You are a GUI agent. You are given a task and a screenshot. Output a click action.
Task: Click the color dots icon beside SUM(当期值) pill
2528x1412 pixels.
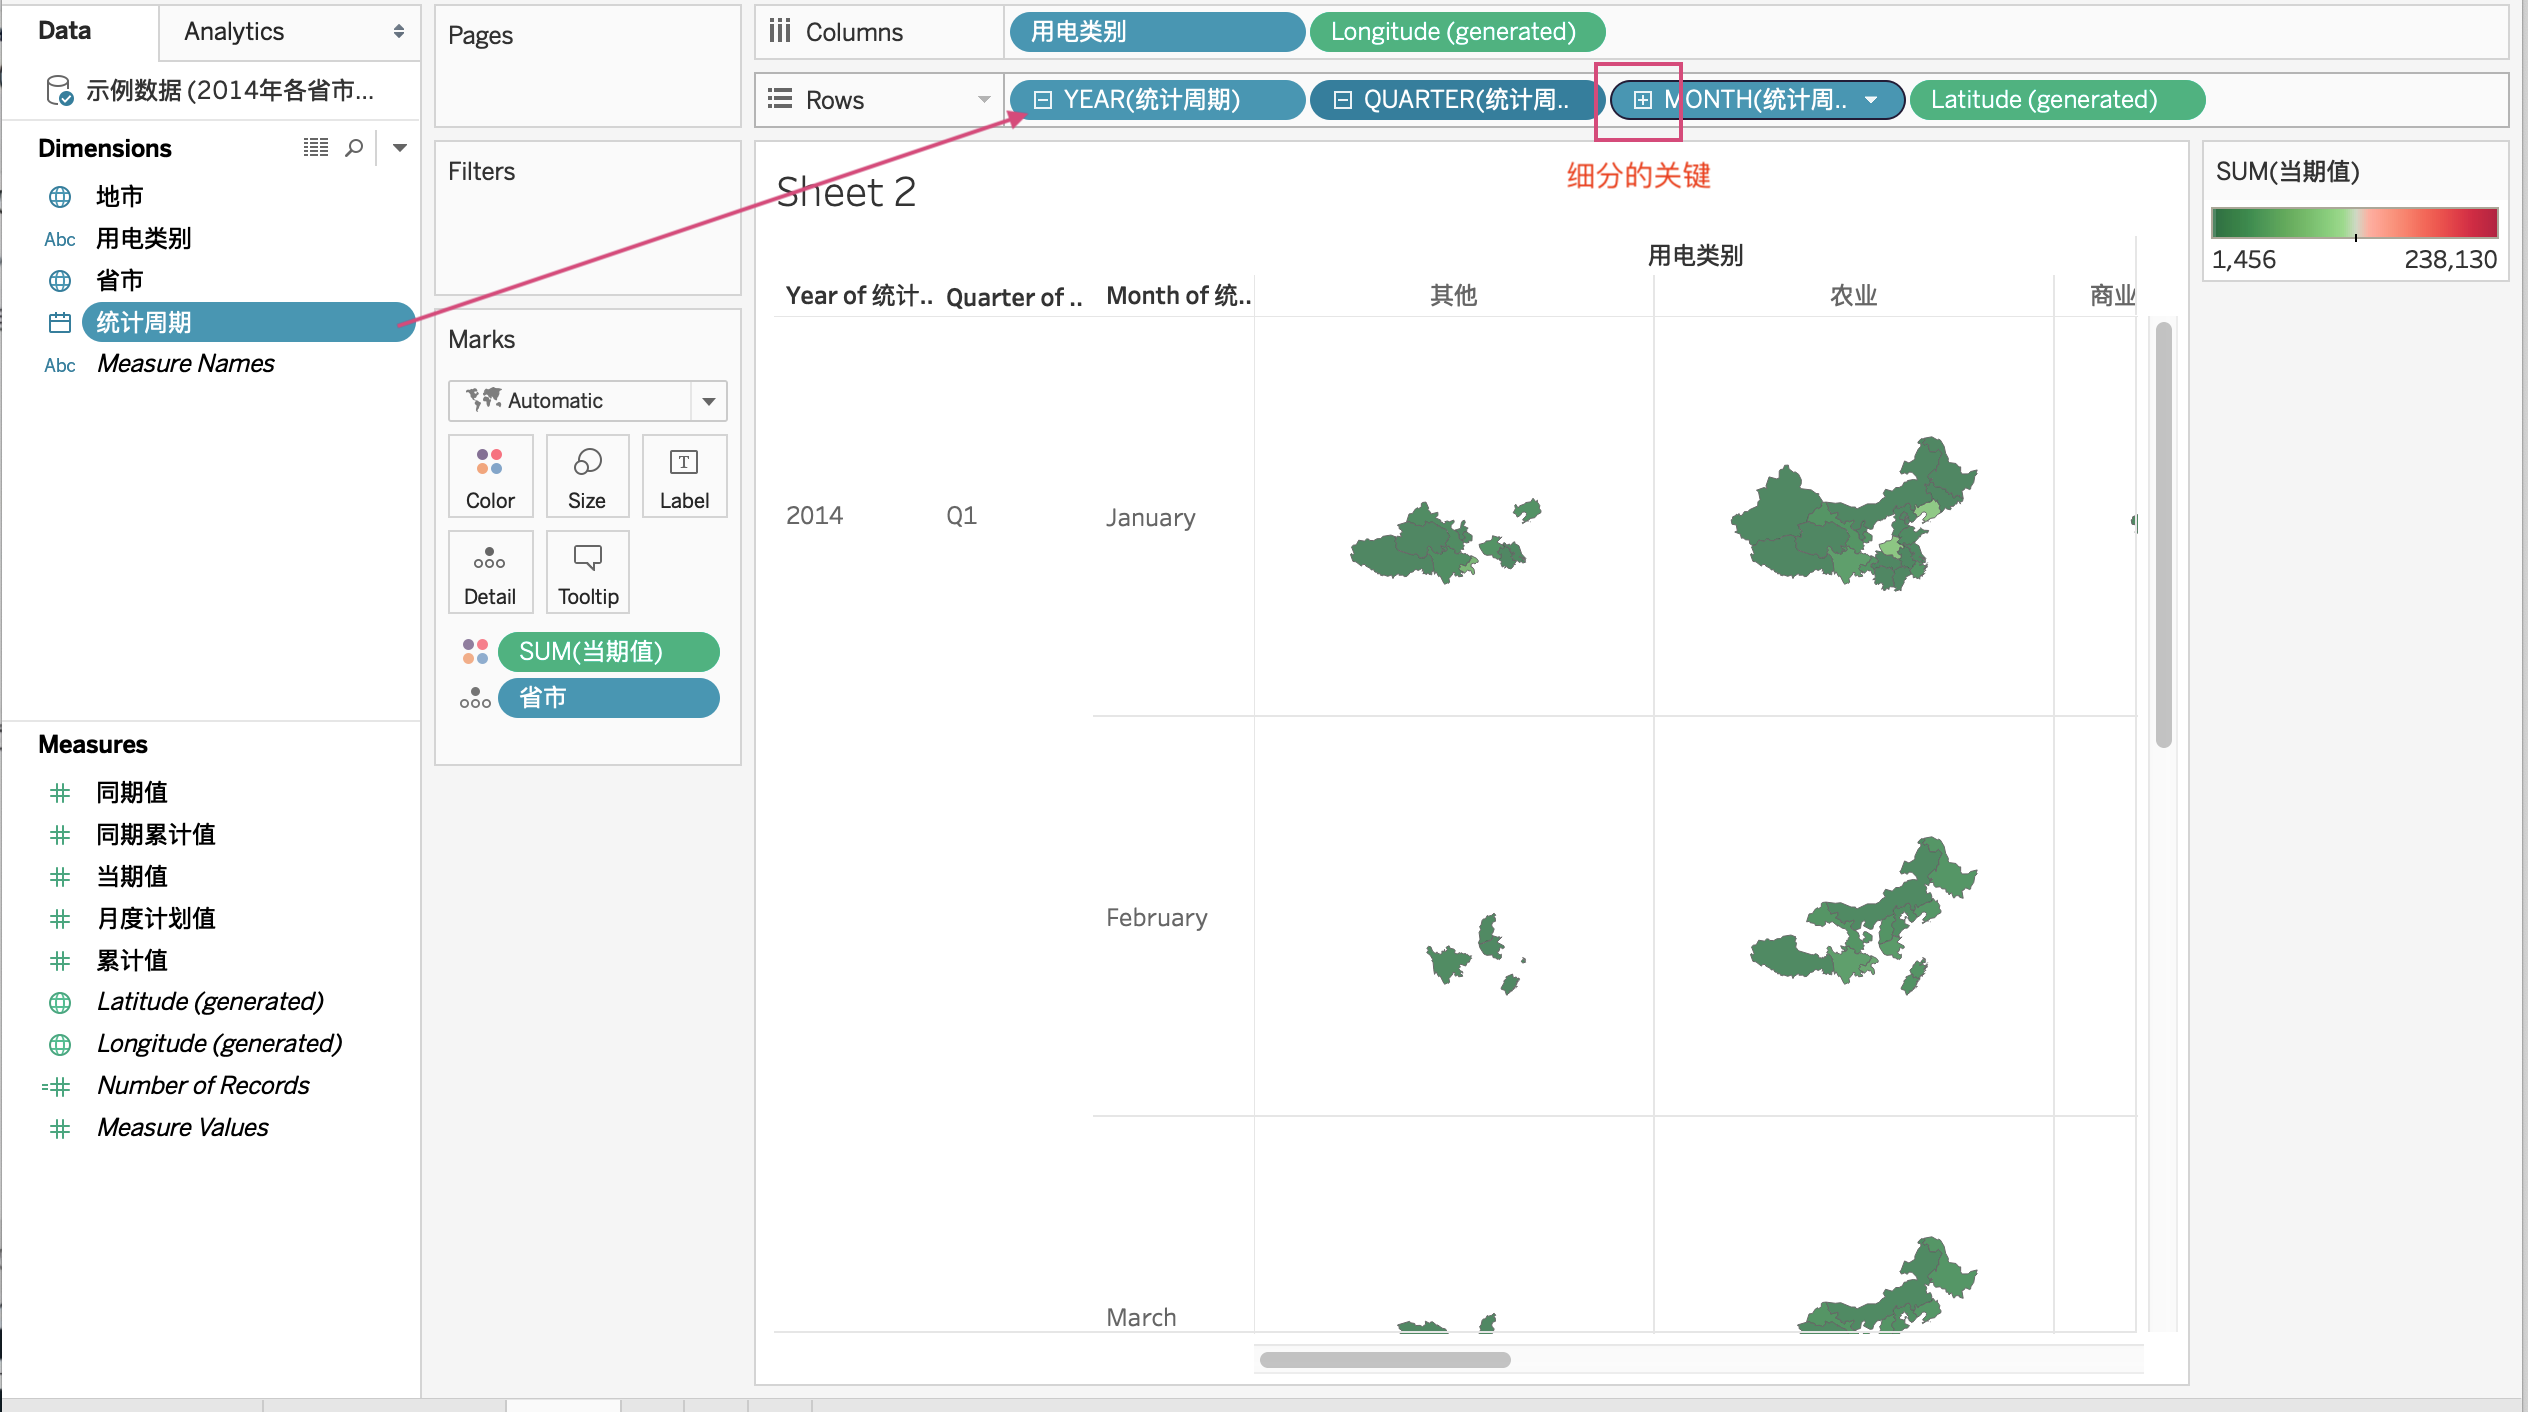click(x=475, y=652)
